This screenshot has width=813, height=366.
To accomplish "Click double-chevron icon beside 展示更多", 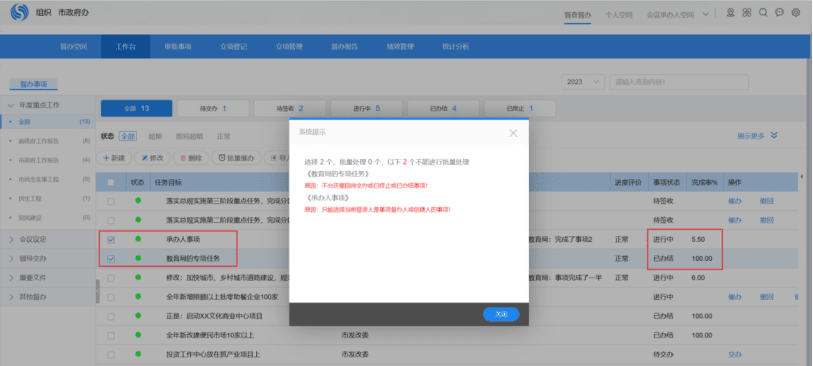I will (x=774, y=136).
